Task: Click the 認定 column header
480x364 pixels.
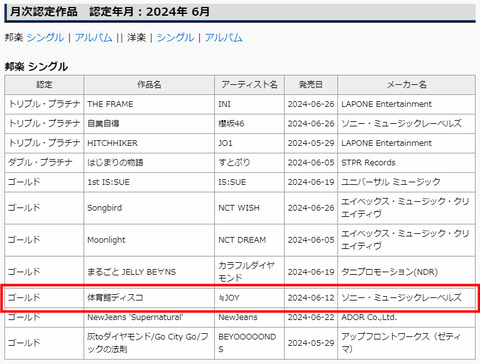Action: [x=44, y=85]
